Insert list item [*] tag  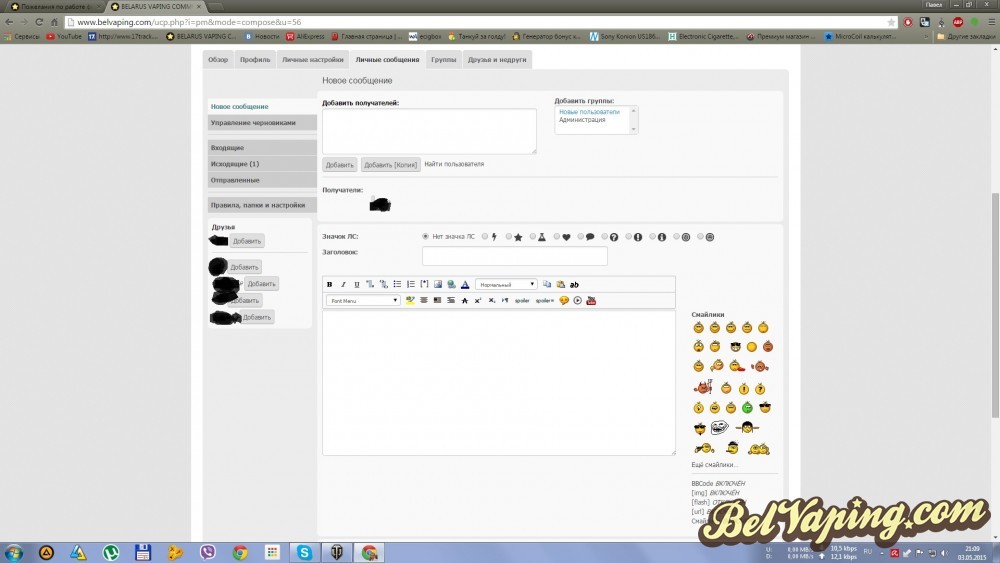click(424, 284)
